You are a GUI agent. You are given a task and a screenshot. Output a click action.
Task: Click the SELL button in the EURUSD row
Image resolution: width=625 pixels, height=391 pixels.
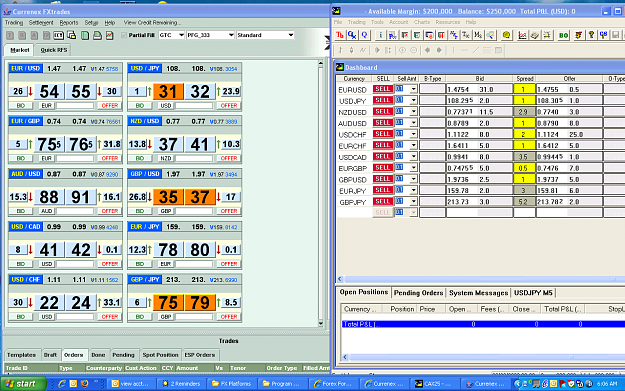pyautogui.click(x=383, y=89)
